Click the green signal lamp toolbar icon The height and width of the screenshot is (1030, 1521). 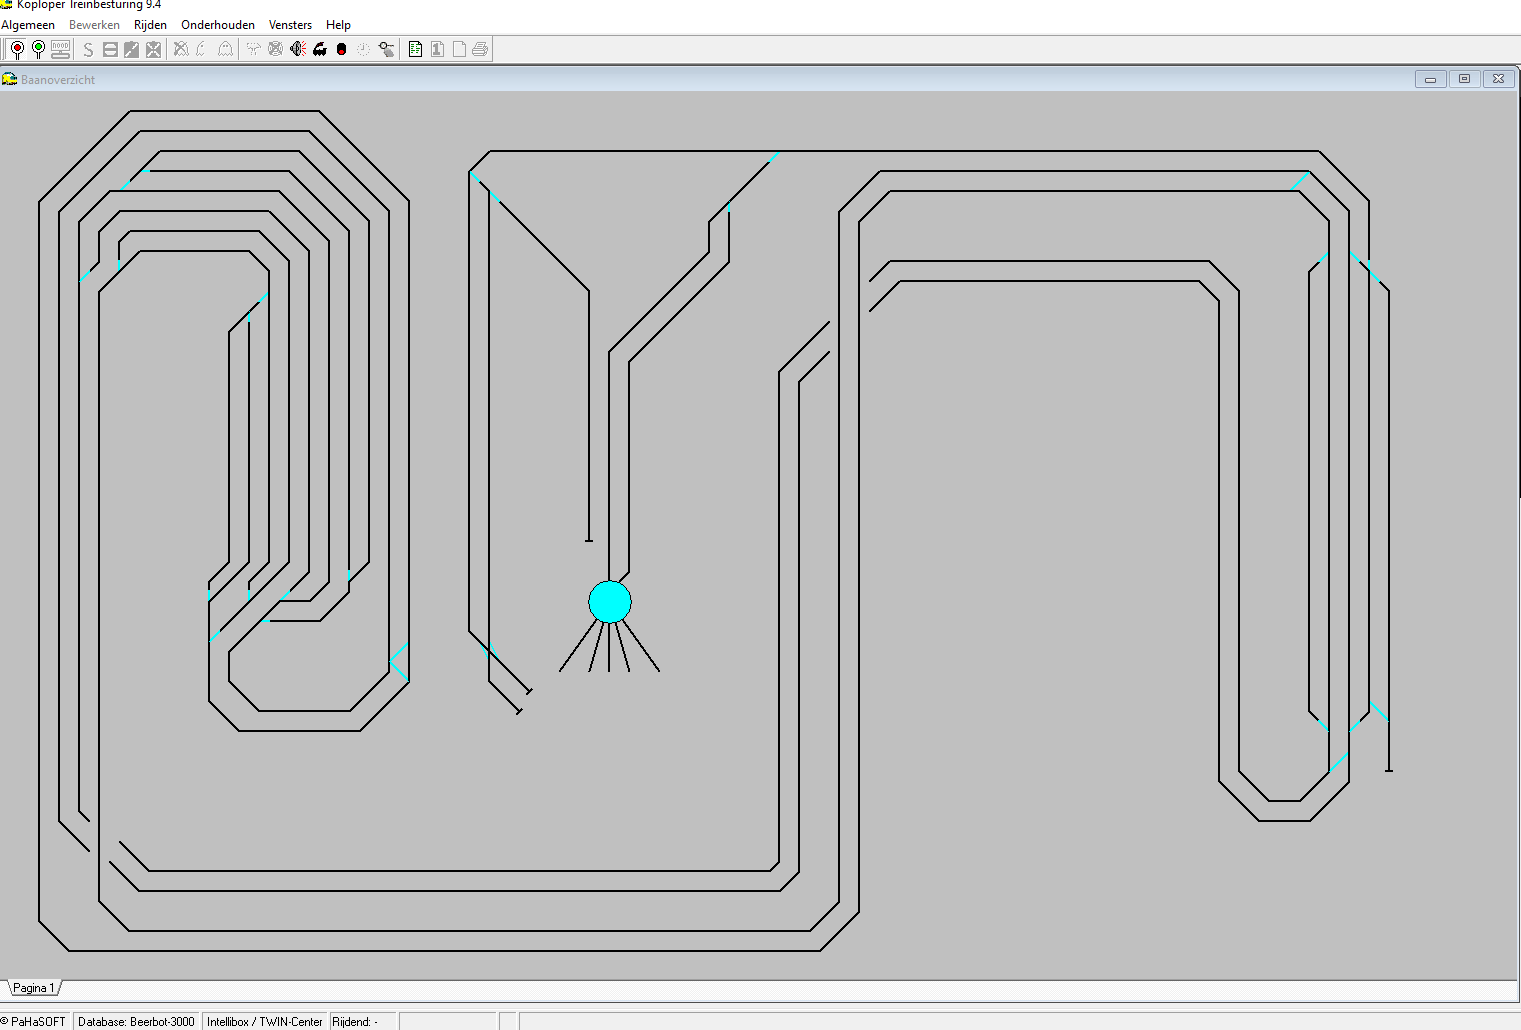[38, 49]
